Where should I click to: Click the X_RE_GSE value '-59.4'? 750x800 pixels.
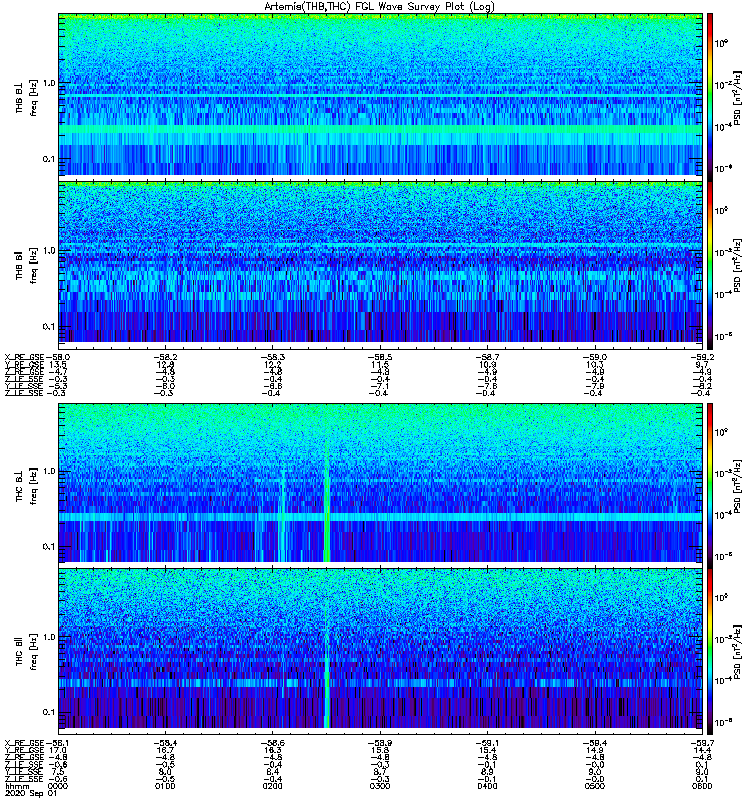pyautogui.click(x=595, y=743)
